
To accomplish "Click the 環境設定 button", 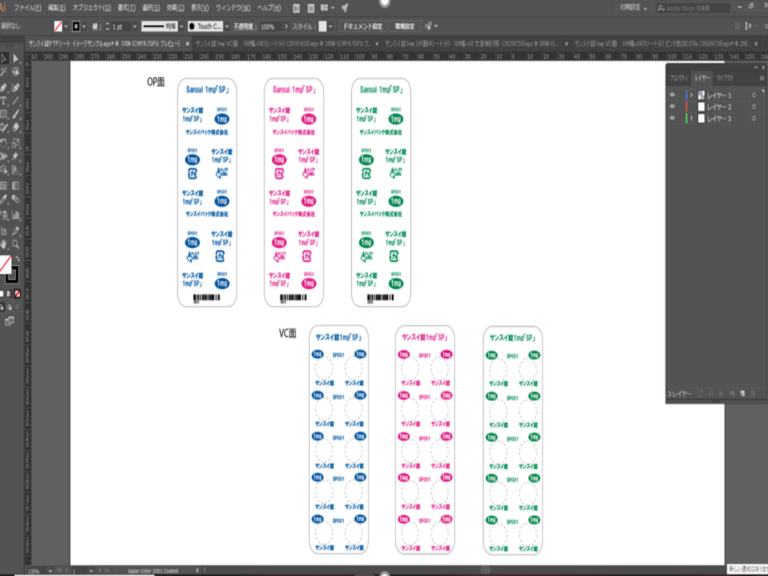I will point(403,25).
